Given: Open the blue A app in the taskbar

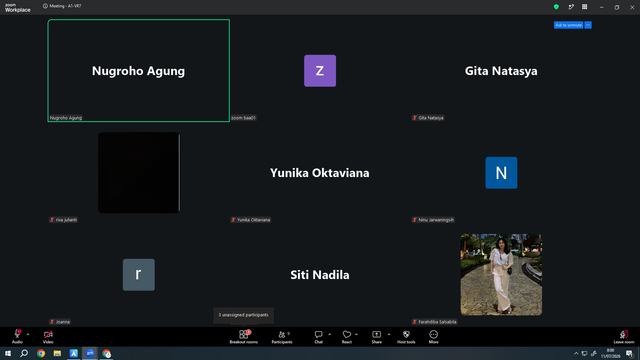Looking at the screenshot, I should point(73,353).
